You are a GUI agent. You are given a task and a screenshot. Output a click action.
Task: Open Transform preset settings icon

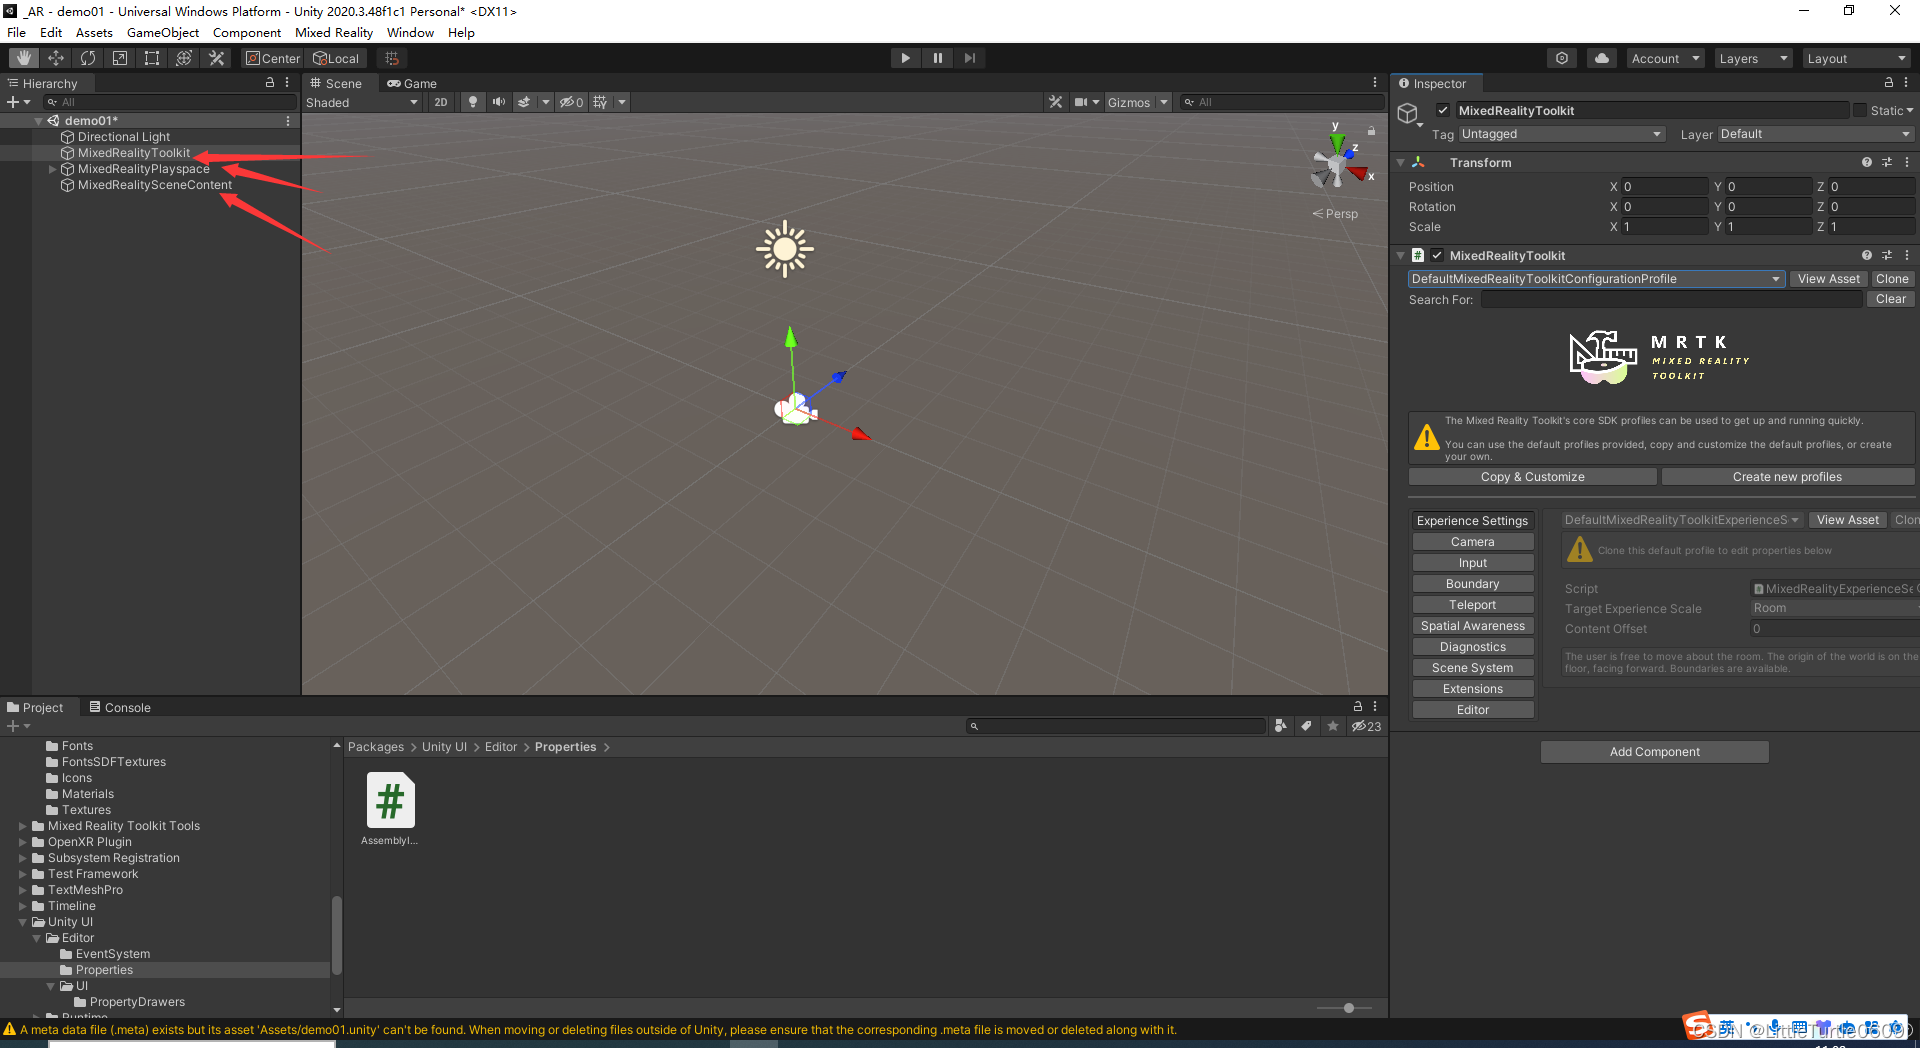coord(1887,162)
